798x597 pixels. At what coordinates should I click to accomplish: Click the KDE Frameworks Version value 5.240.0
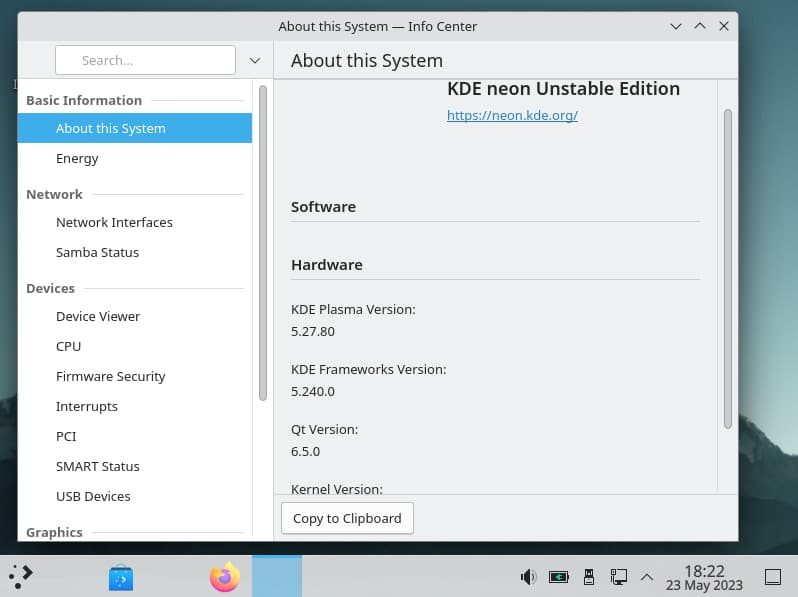coord(313,391)
